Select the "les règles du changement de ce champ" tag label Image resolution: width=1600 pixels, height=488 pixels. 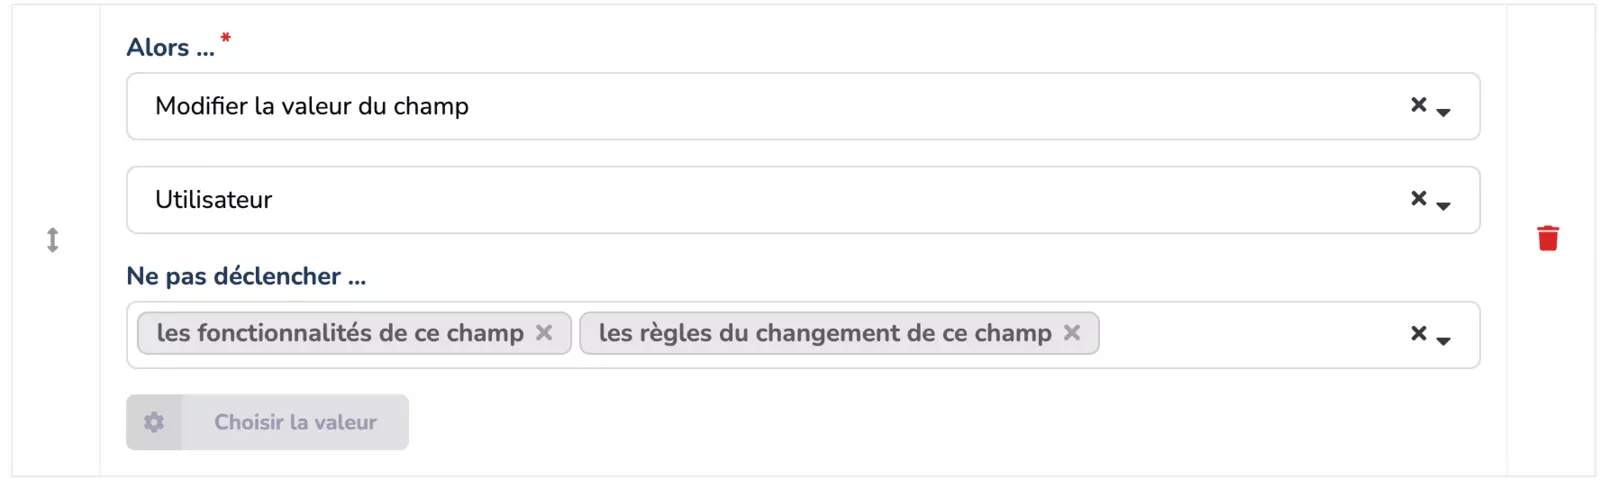[825, 333]
